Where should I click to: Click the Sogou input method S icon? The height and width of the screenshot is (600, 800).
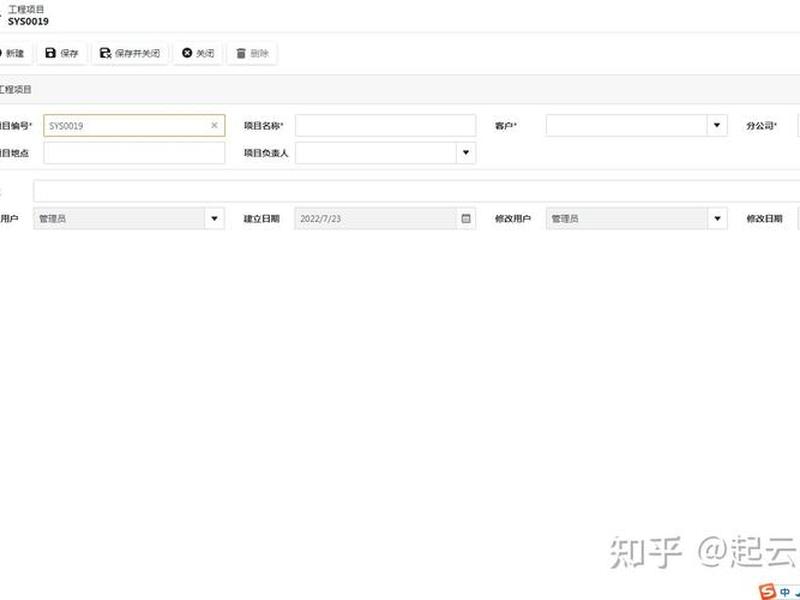click(767, 592)
